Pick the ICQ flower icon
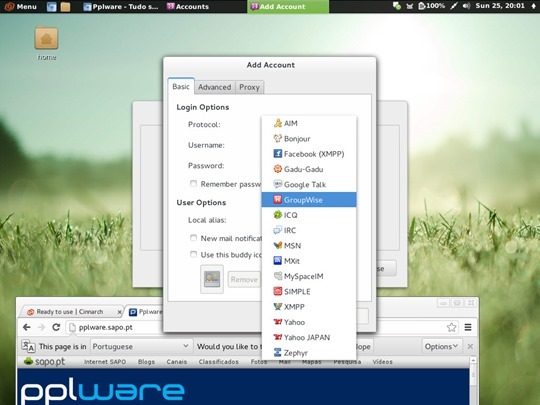The height and width of the screenshot is (405, 540). [278, 215]
